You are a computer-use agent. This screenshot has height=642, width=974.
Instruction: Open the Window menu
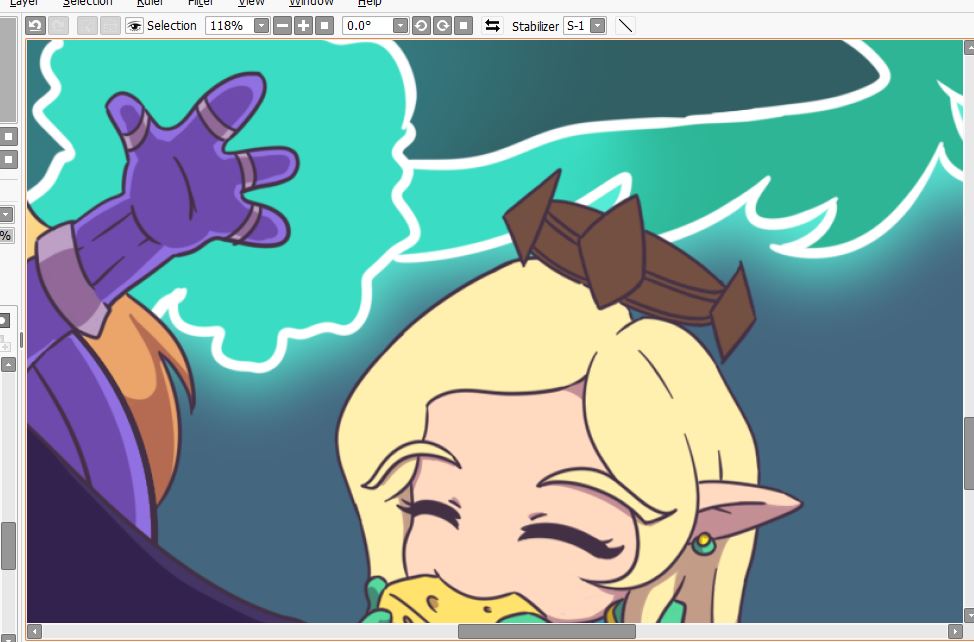pyautogui.click(x=311, y=3)
